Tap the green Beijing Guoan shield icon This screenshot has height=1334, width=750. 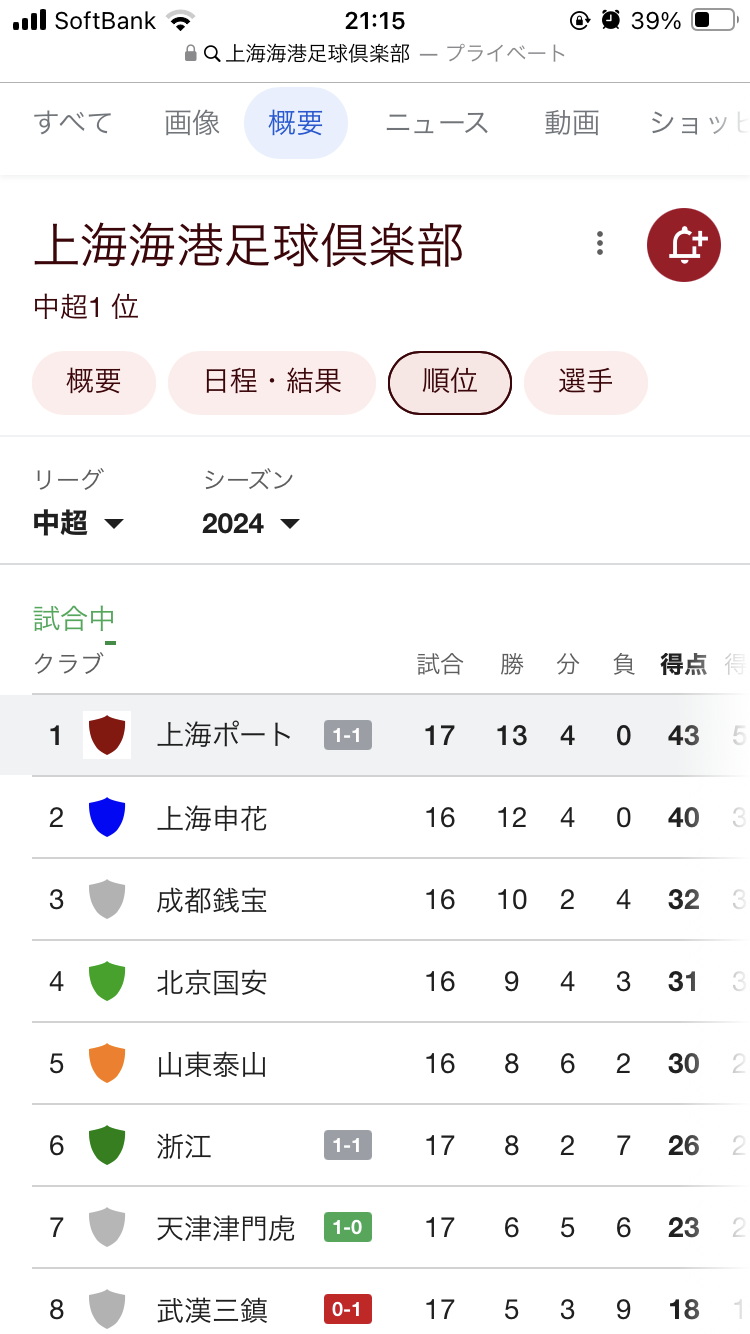[x=107, y=982]
